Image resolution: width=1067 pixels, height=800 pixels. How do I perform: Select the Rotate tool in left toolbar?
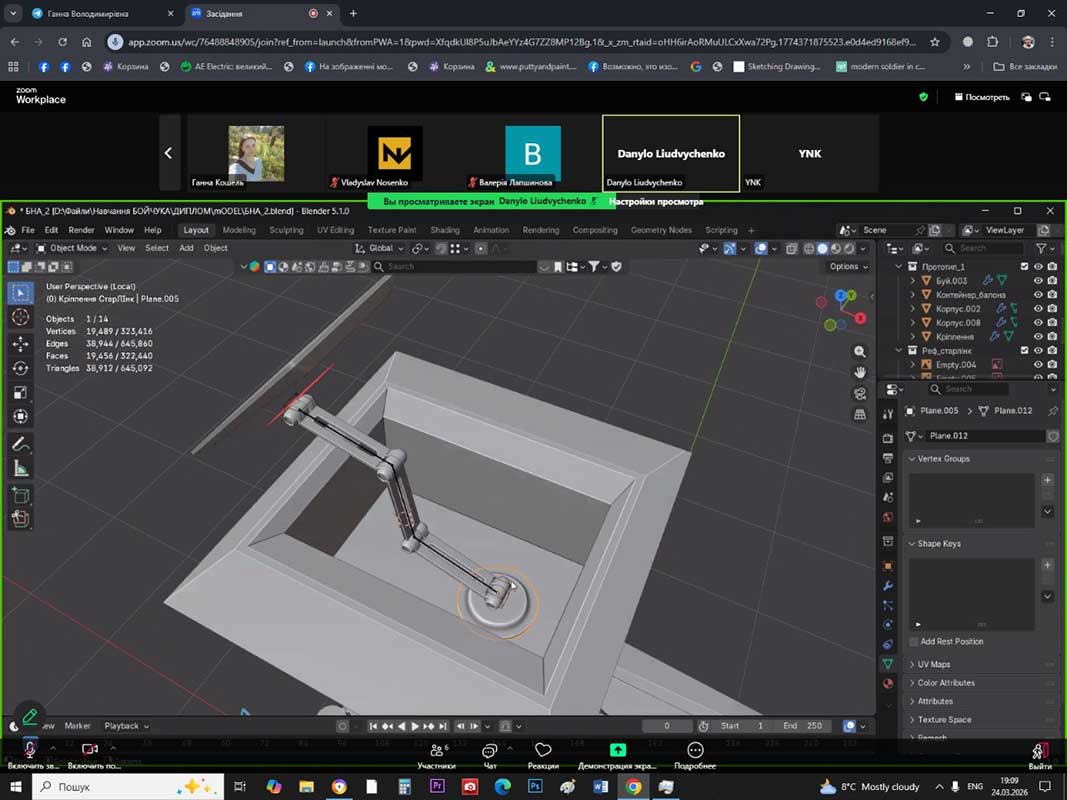point(20,368)
